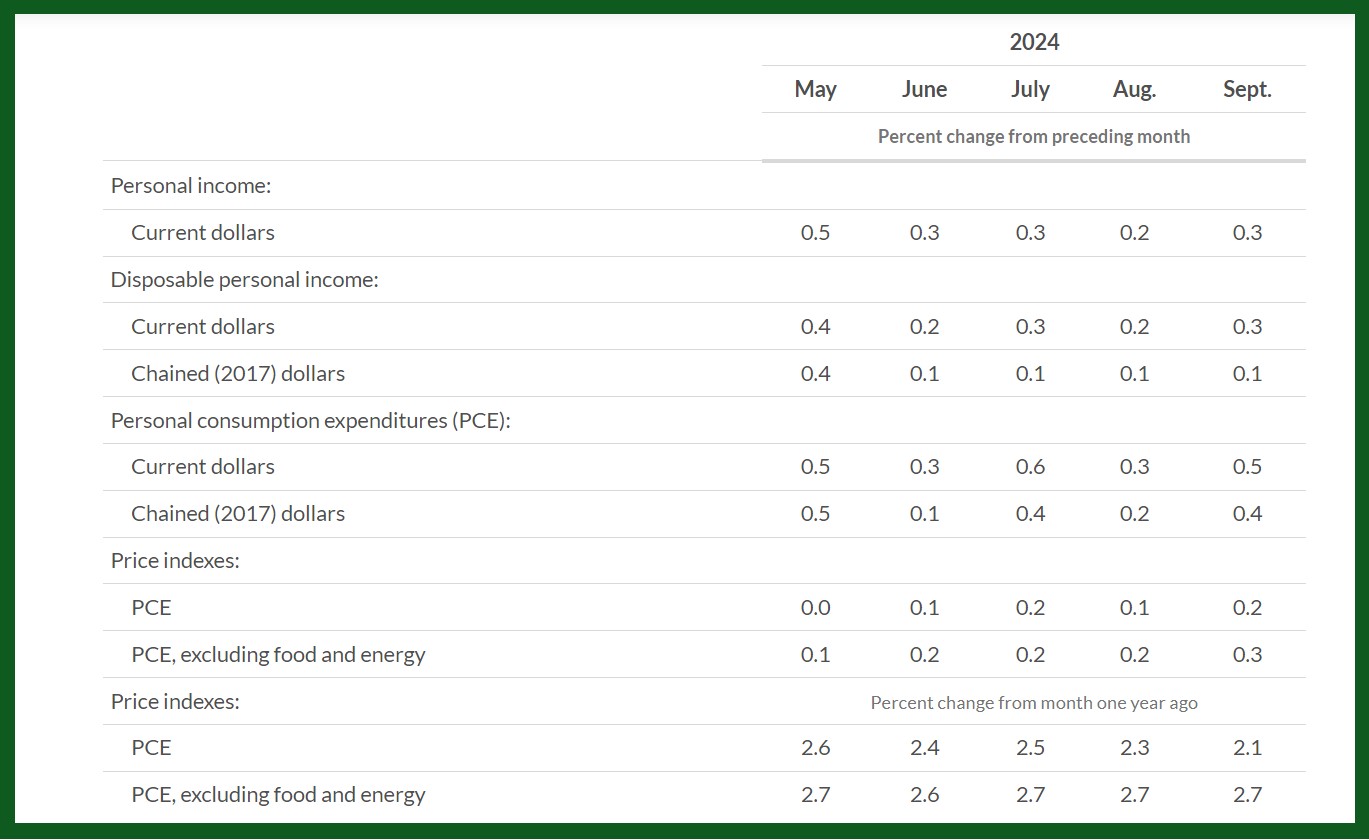
Task: Select the July column header
Action: point(1030,89)
